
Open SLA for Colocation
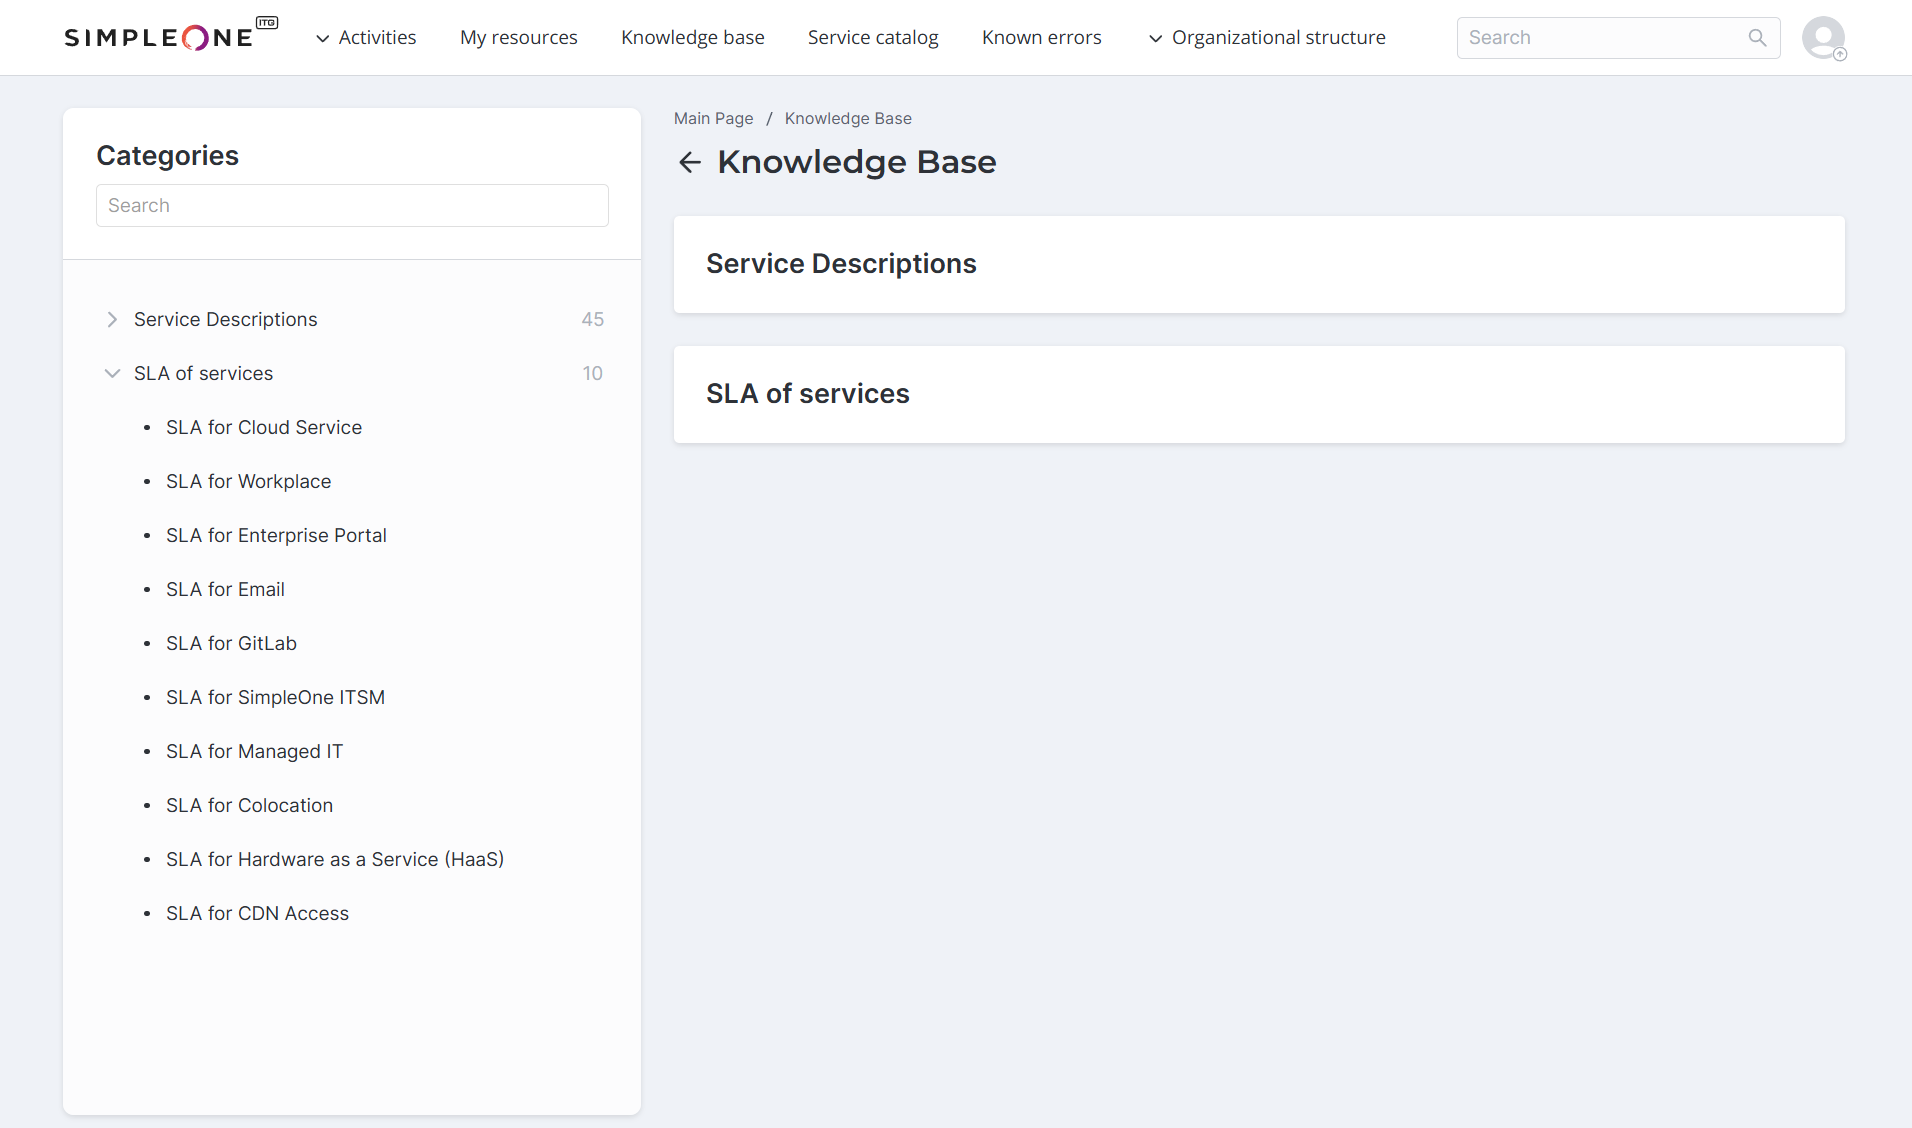[250, 805]
